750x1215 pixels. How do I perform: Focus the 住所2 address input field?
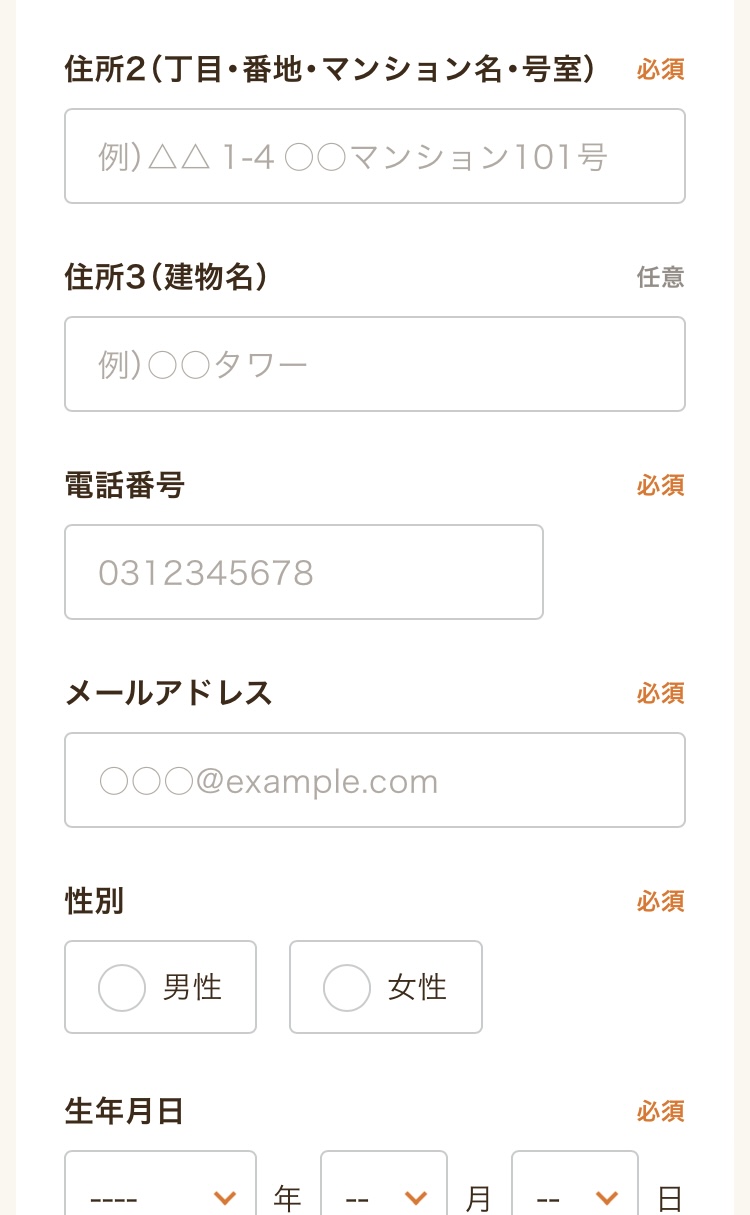[x=375, y=156]
